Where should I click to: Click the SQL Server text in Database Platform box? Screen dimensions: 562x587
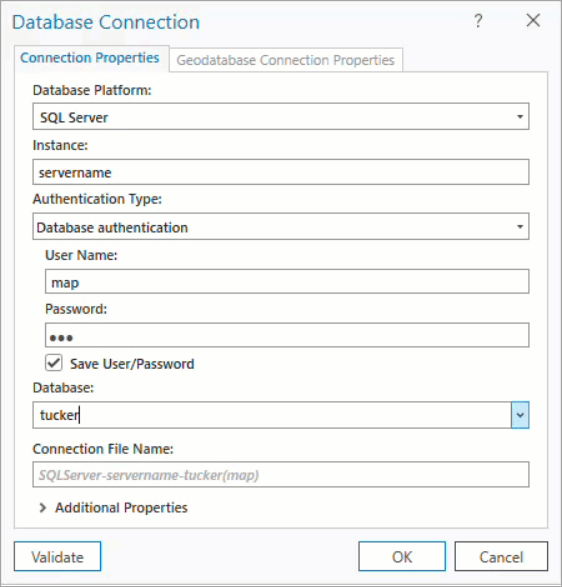(74, 118)
